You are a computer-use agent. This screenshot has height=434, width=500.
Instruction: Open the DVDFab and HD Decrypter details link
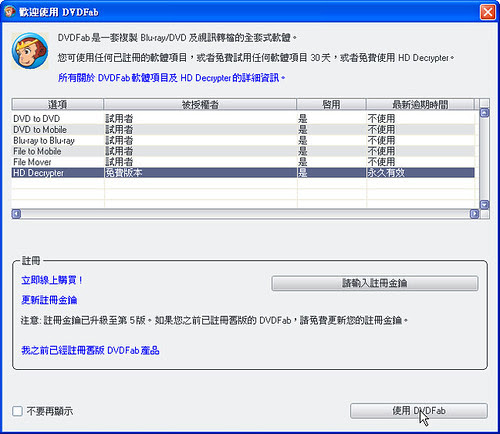(x=171, y=78)
